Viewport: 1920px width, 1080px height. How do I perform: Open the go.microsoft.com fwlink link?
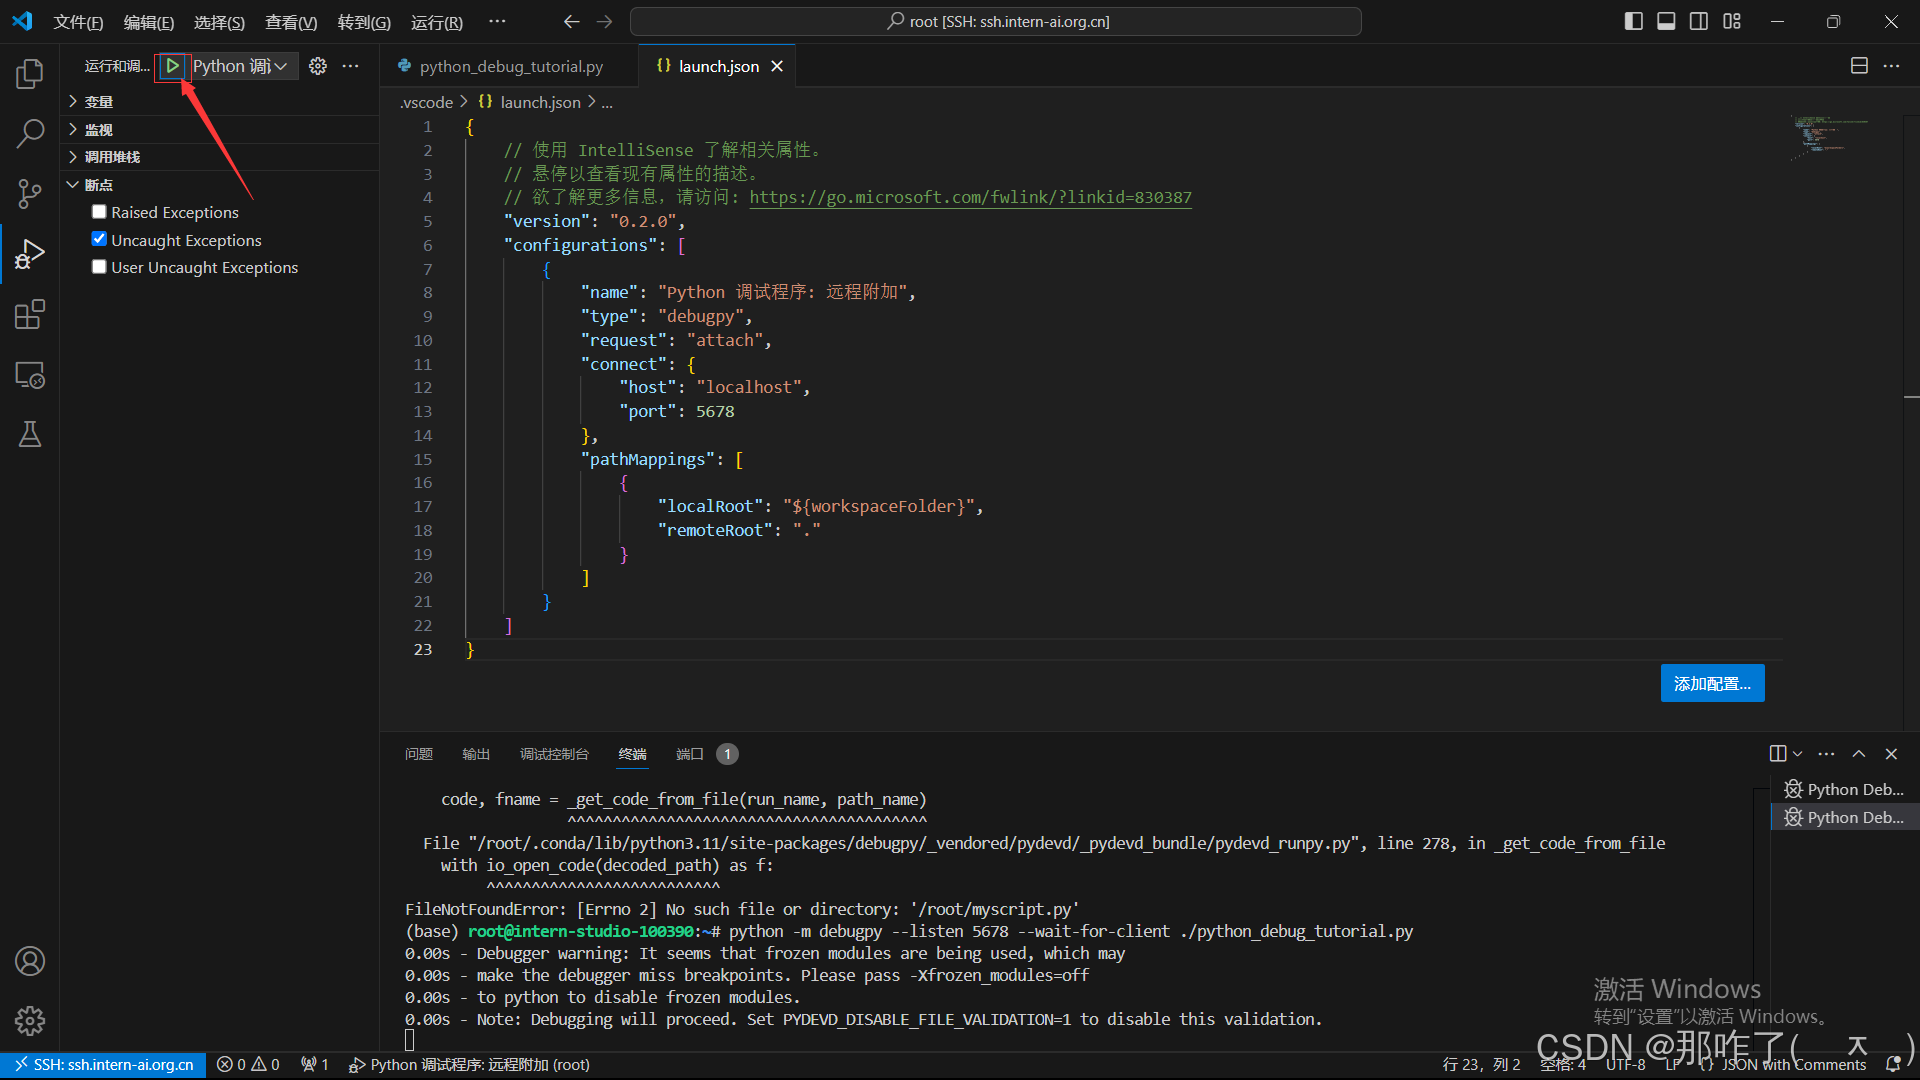pyautogui.click(x=969, y=197)
